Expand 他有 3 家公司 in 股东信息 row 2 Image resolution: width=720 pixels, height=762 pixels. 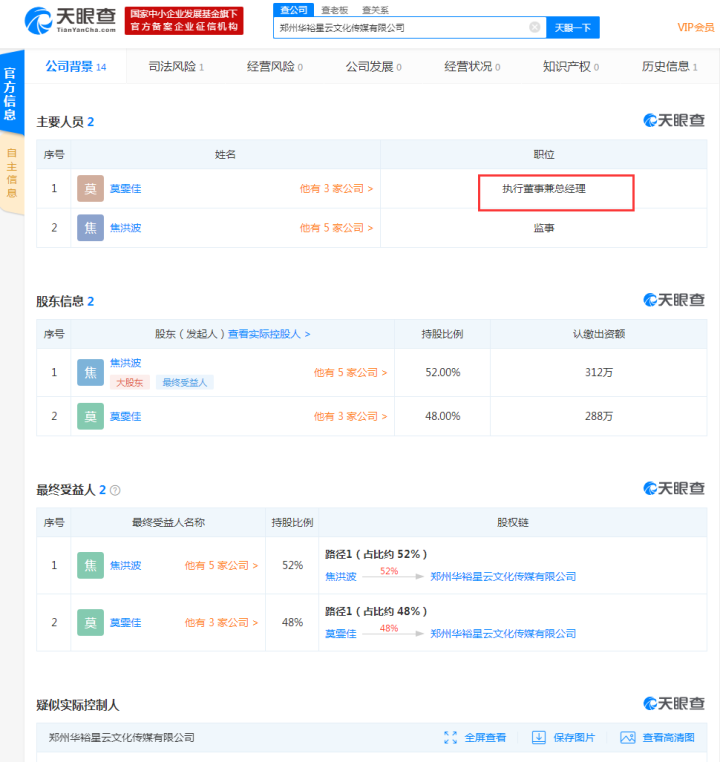coord(350,416)
